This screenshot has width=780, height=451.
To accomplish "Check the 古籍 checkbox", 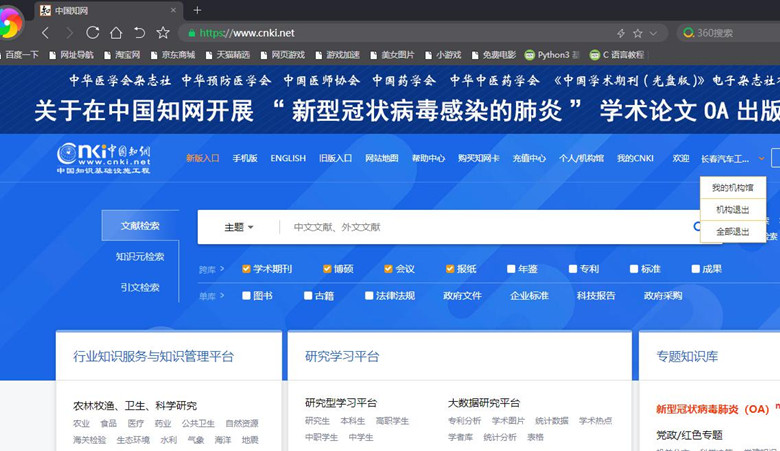I will (308, 295).
